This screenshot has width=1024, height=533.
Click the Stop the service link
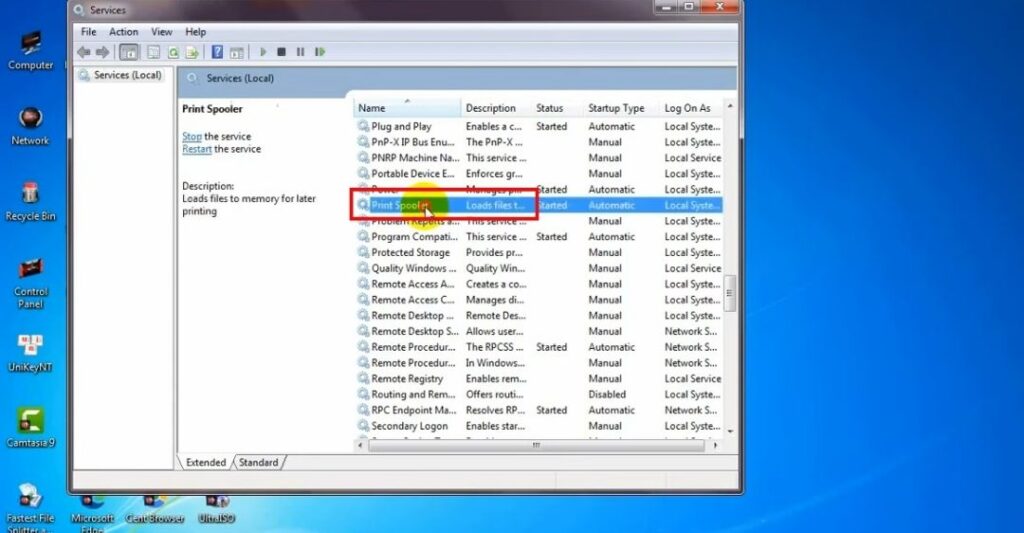pyautogui.click(x=191, y=136)
